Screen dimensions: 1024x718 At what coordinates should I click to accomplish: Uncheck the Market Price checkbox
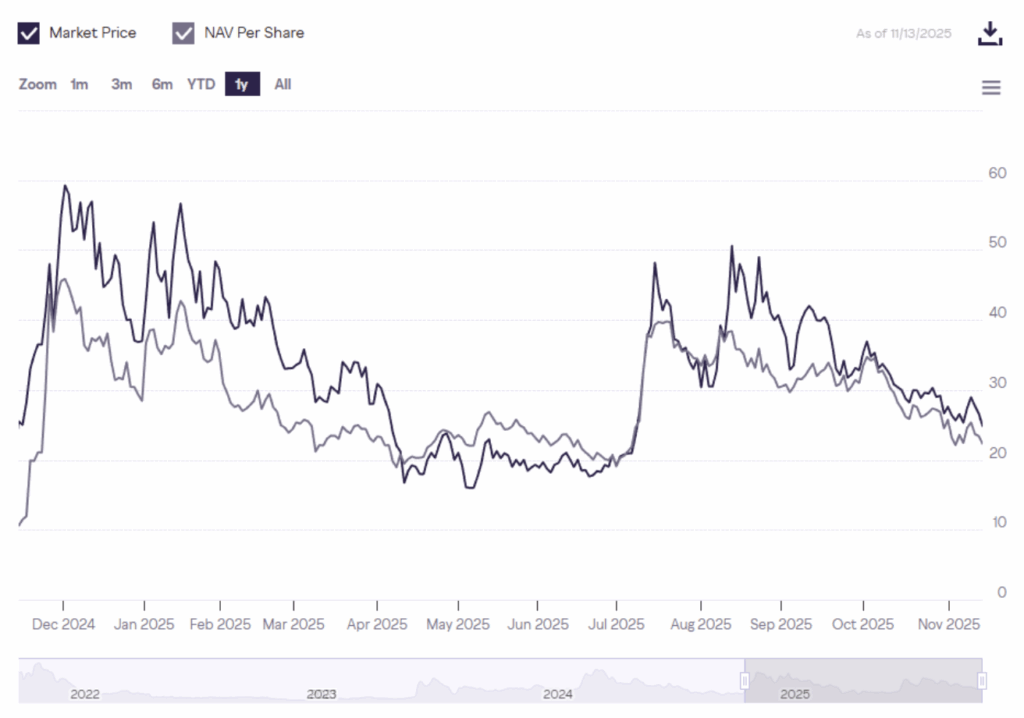click(x=29, y=32)
